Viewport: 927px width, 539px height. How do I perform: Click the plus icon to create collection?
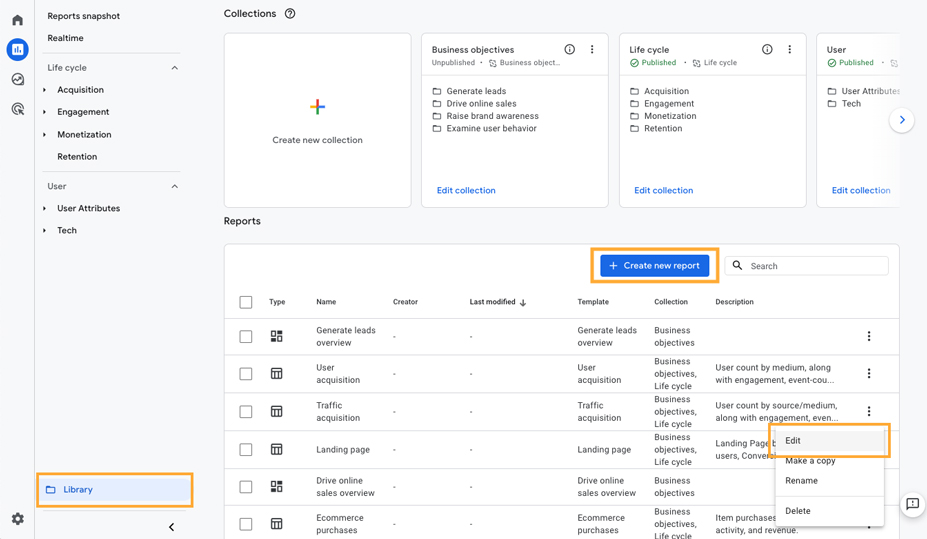click(x=317, y=107)
